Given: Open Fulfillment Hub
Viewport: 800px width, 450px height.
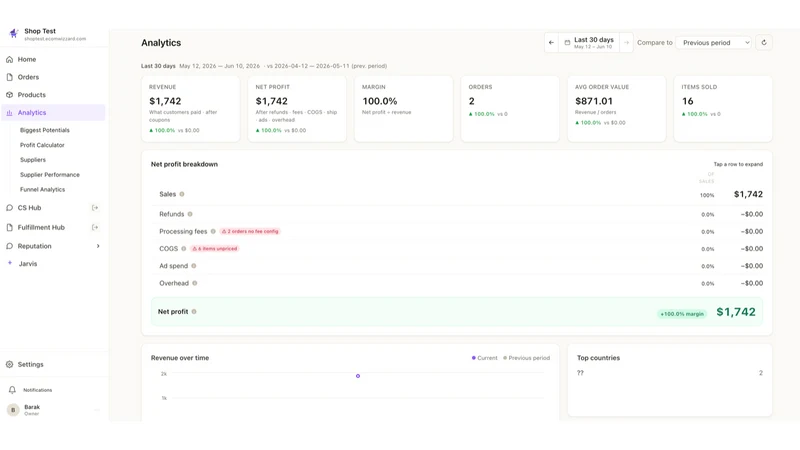Looking at the screenshot, I should point(41,228).
